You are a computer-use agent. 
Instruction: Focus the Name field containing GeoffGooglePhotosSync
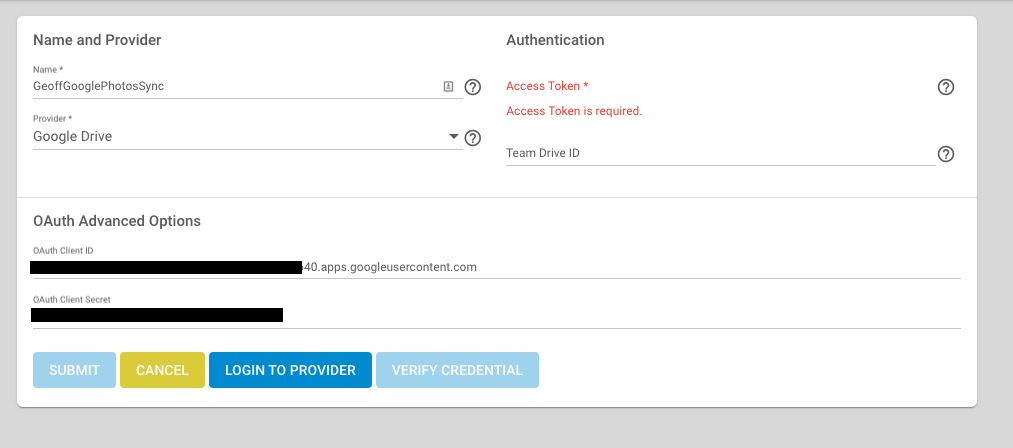pos(235,86)
